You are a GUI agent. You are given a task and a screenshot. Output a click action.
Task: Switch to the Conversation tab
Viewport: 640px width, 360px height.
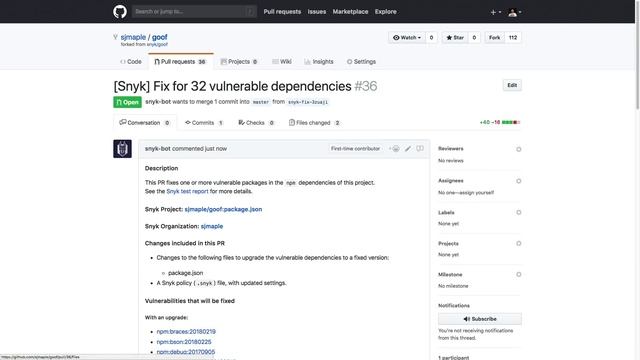(x=145, y=122)
